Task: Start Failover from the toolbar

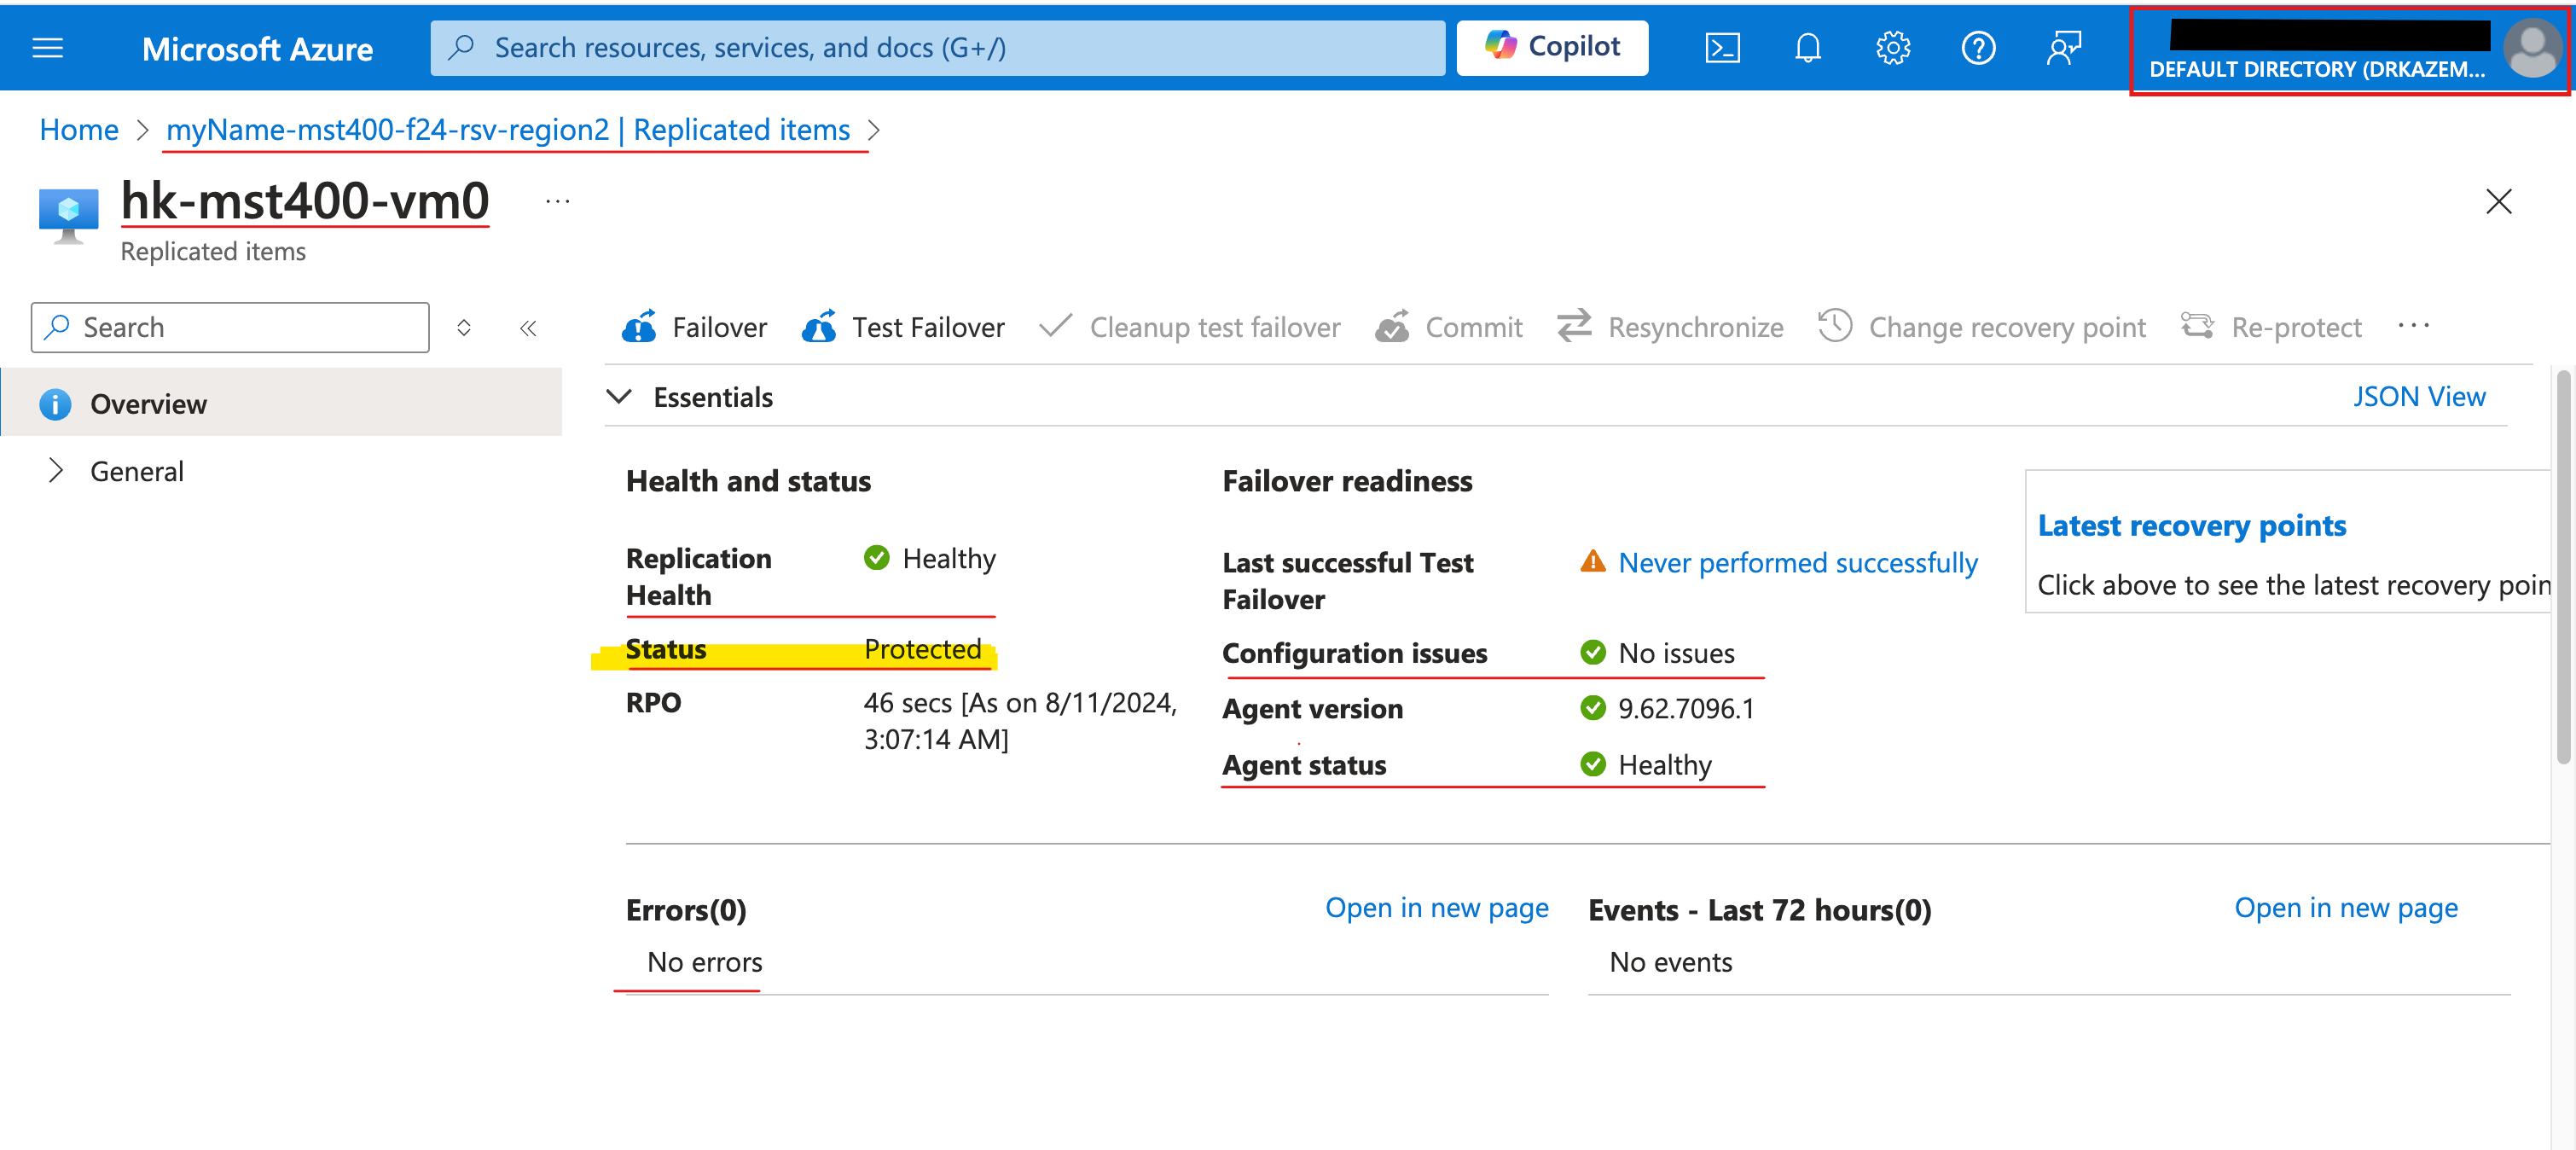Action: point(694,327)
